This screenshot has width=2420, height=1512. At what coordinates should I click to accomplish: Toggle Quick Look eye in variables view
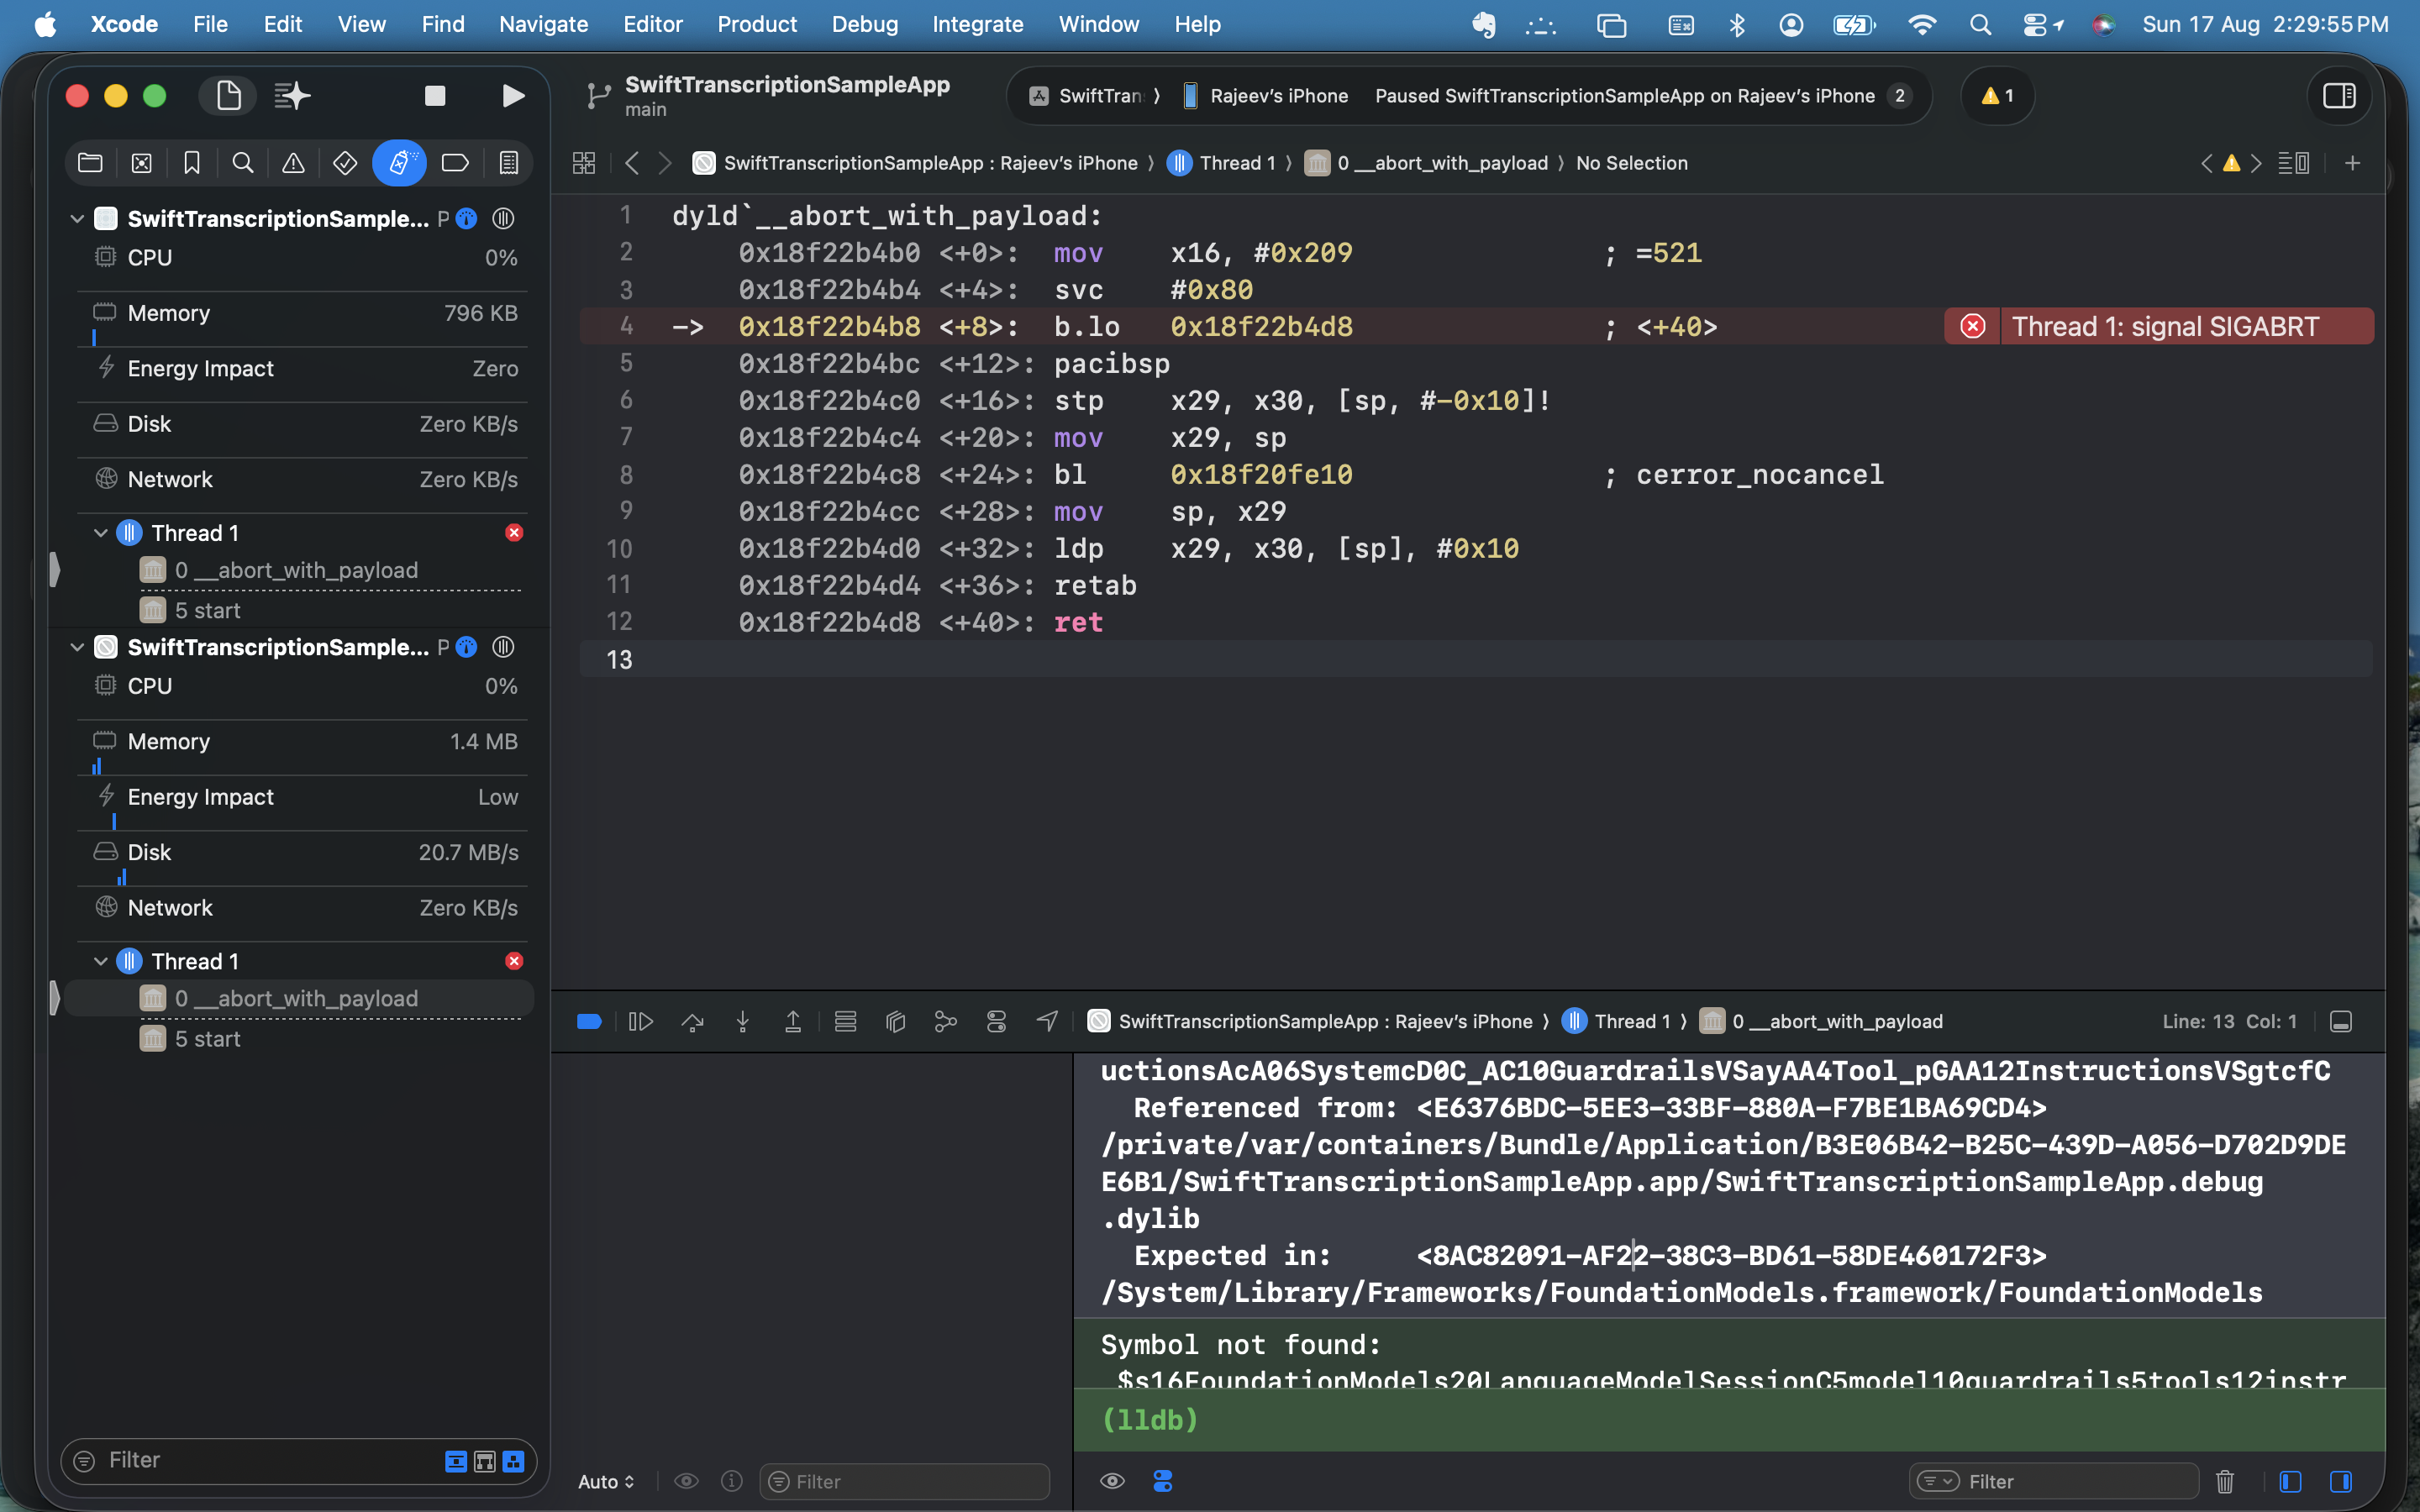686,1481
